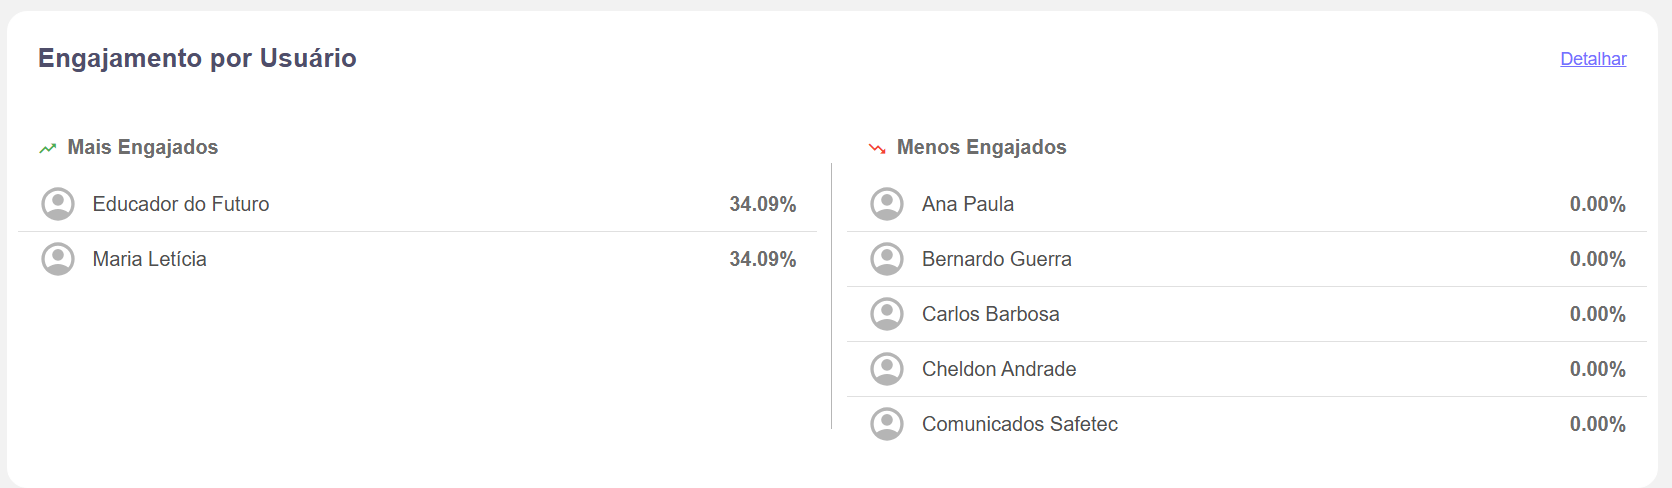Select the Carlos Barbosa user name
The width and height of the screenshot is (1672, 488).
991,314
